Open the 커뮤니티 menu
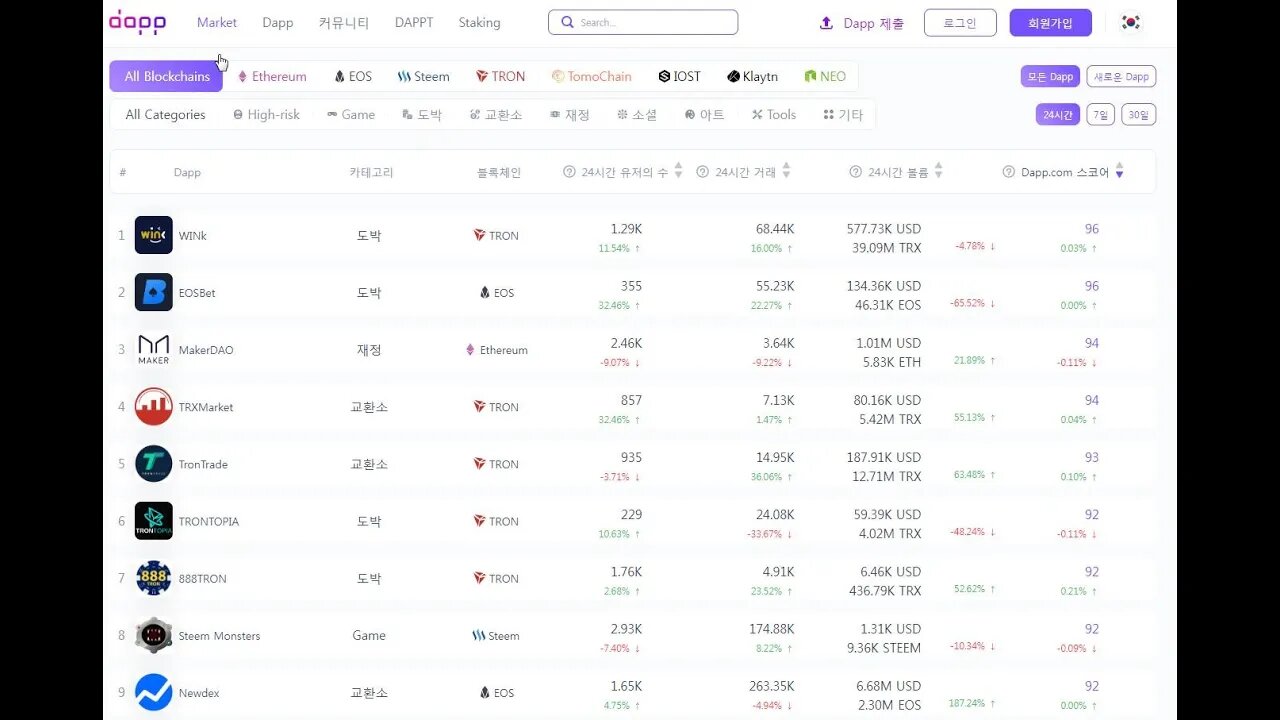Viewport: 1280px width, 720px height. (x=344, y=22)
